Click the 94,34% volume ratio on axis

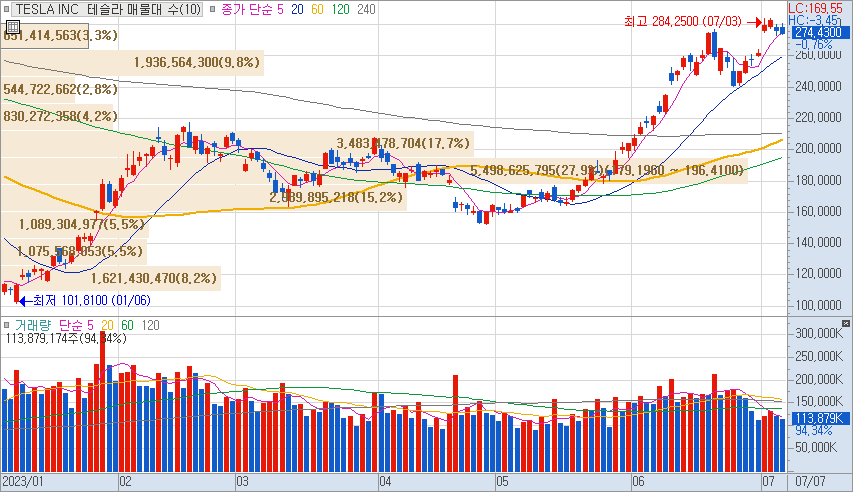814,430
